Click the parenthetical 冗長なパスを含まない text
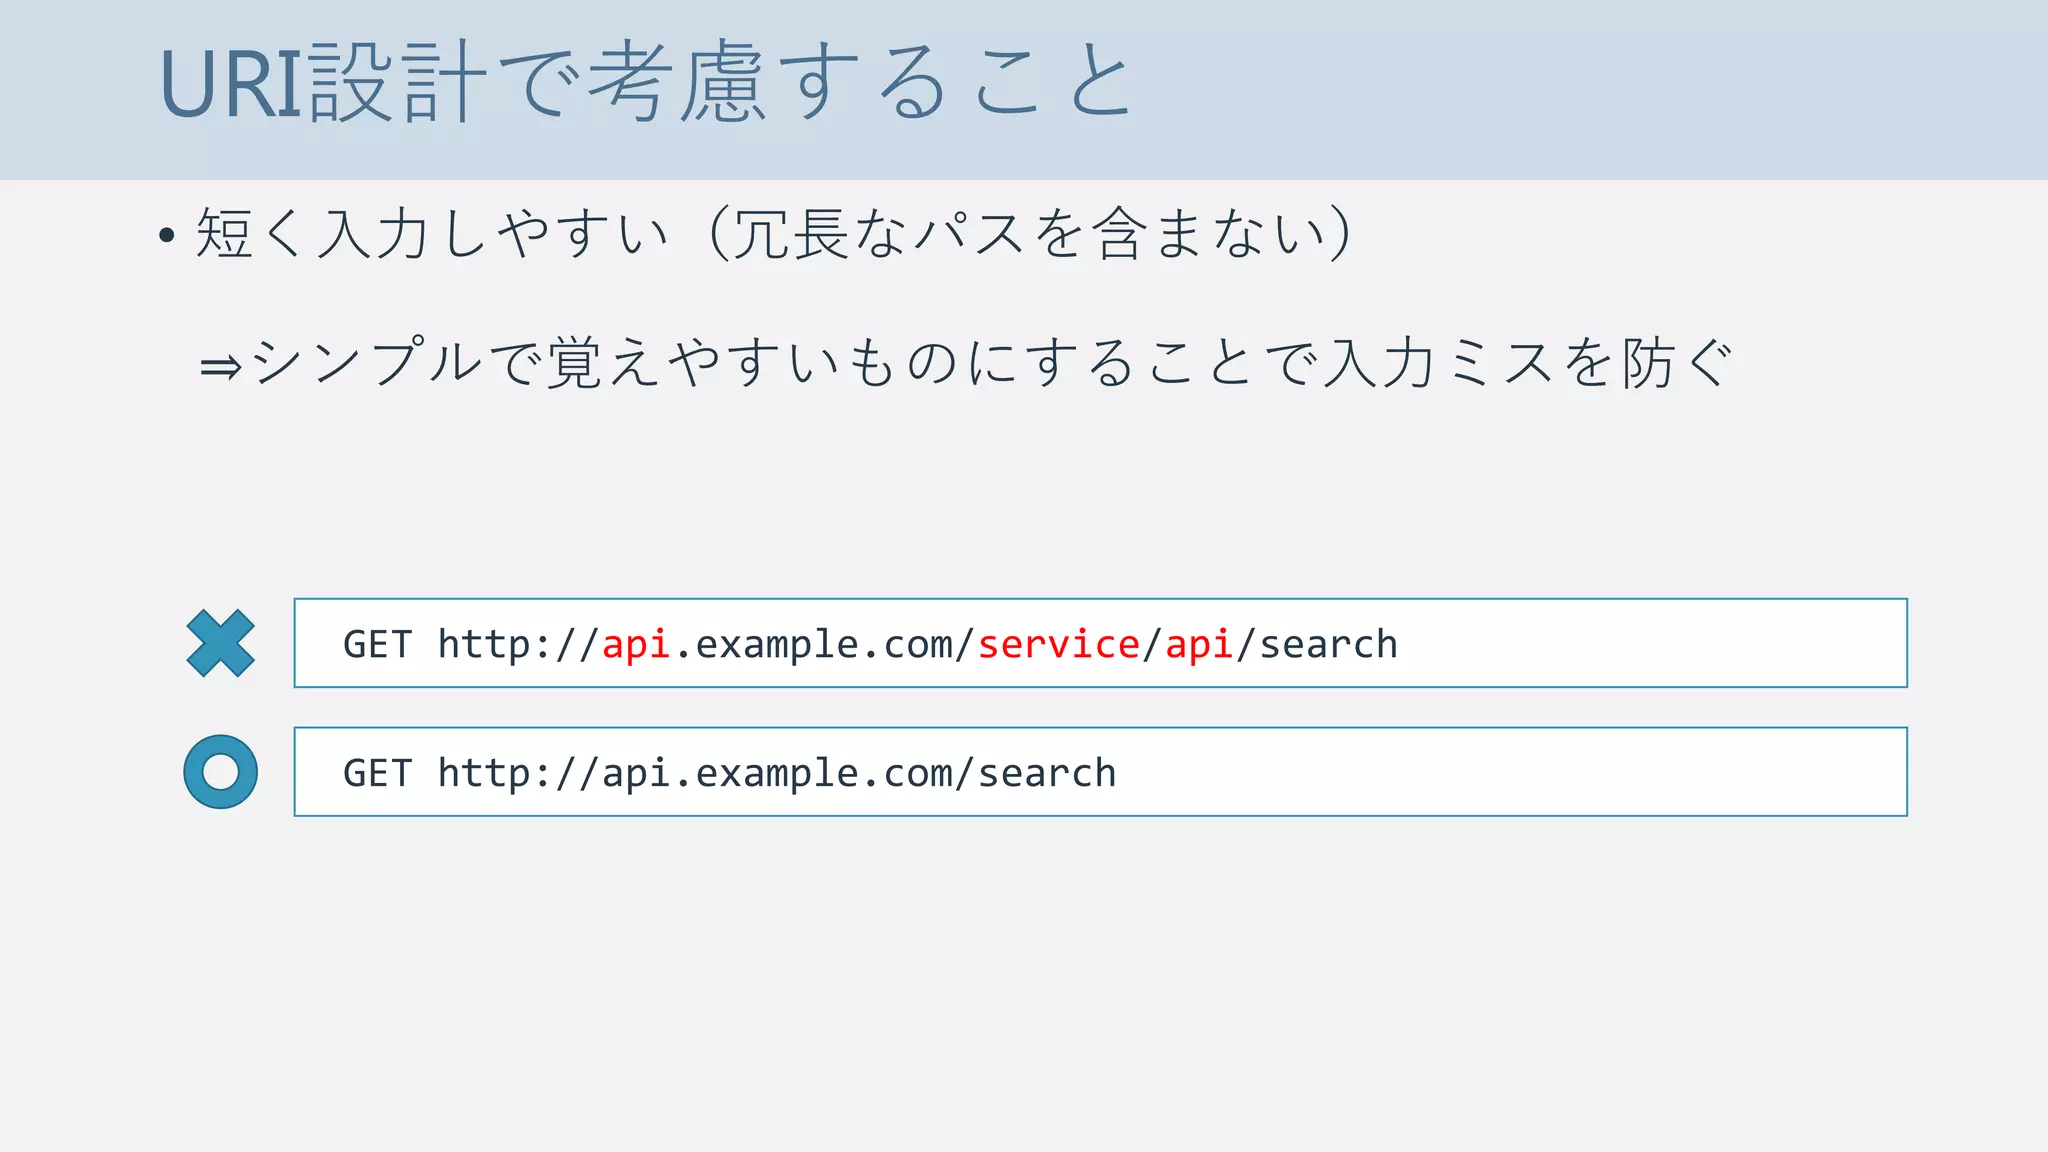 click(x=1028, y=234)
